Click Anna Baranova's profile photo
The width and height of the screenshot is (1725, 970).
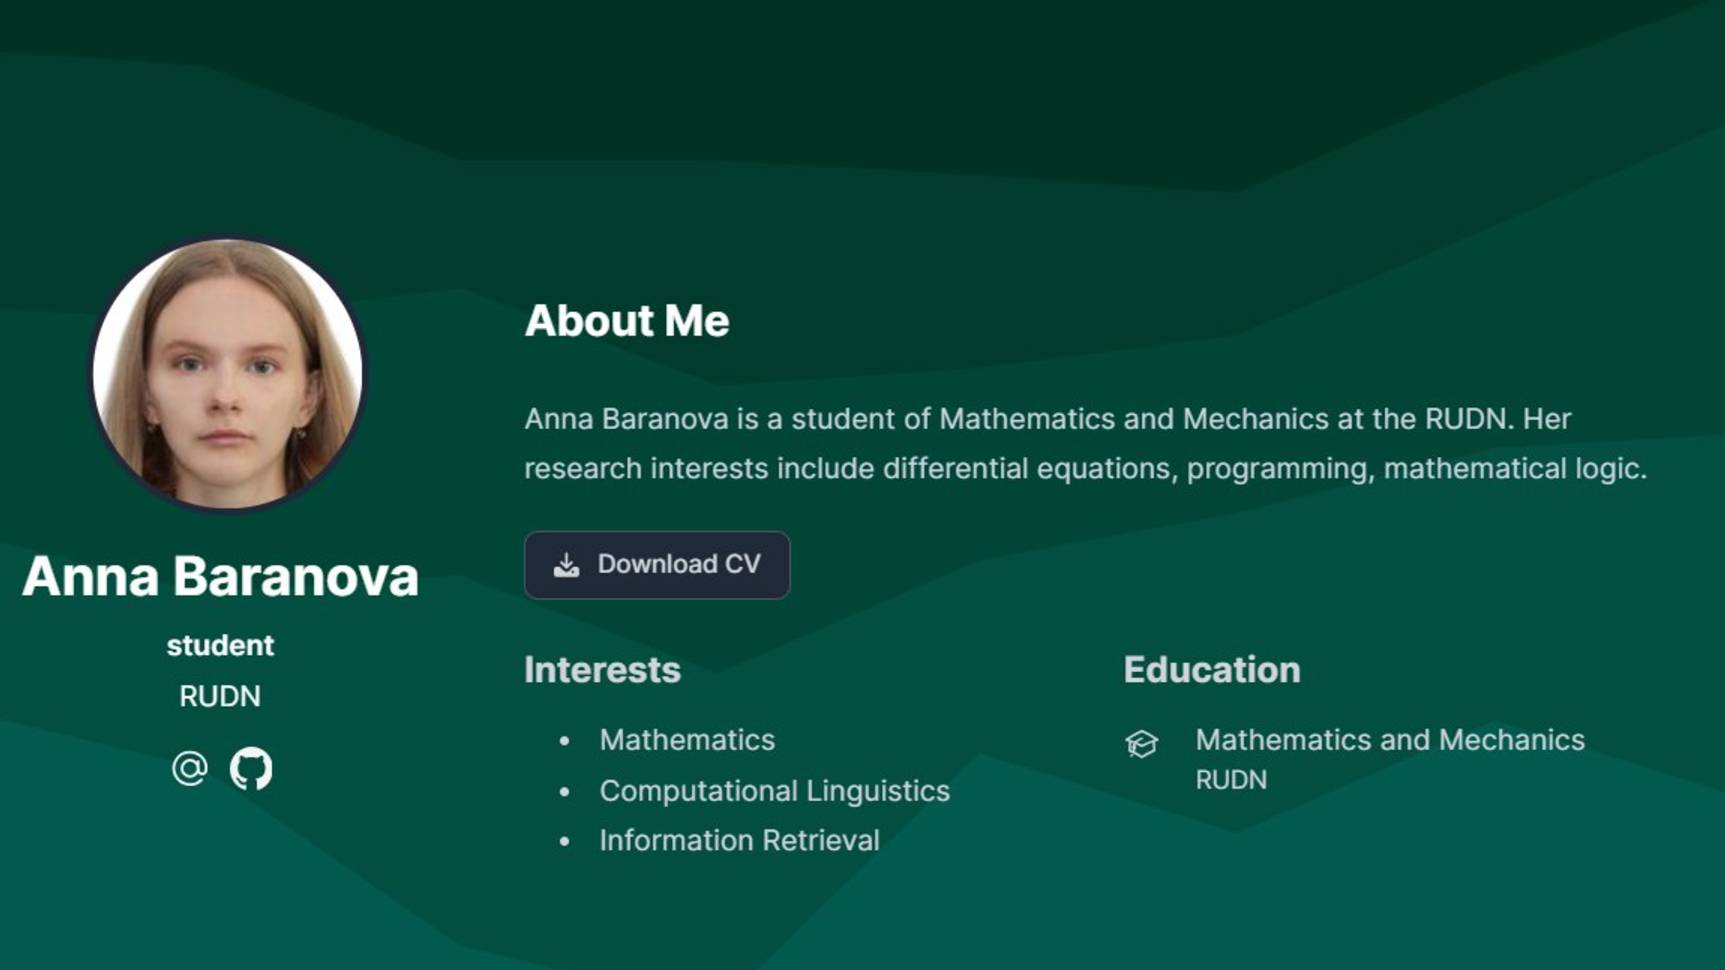point(228,374)
